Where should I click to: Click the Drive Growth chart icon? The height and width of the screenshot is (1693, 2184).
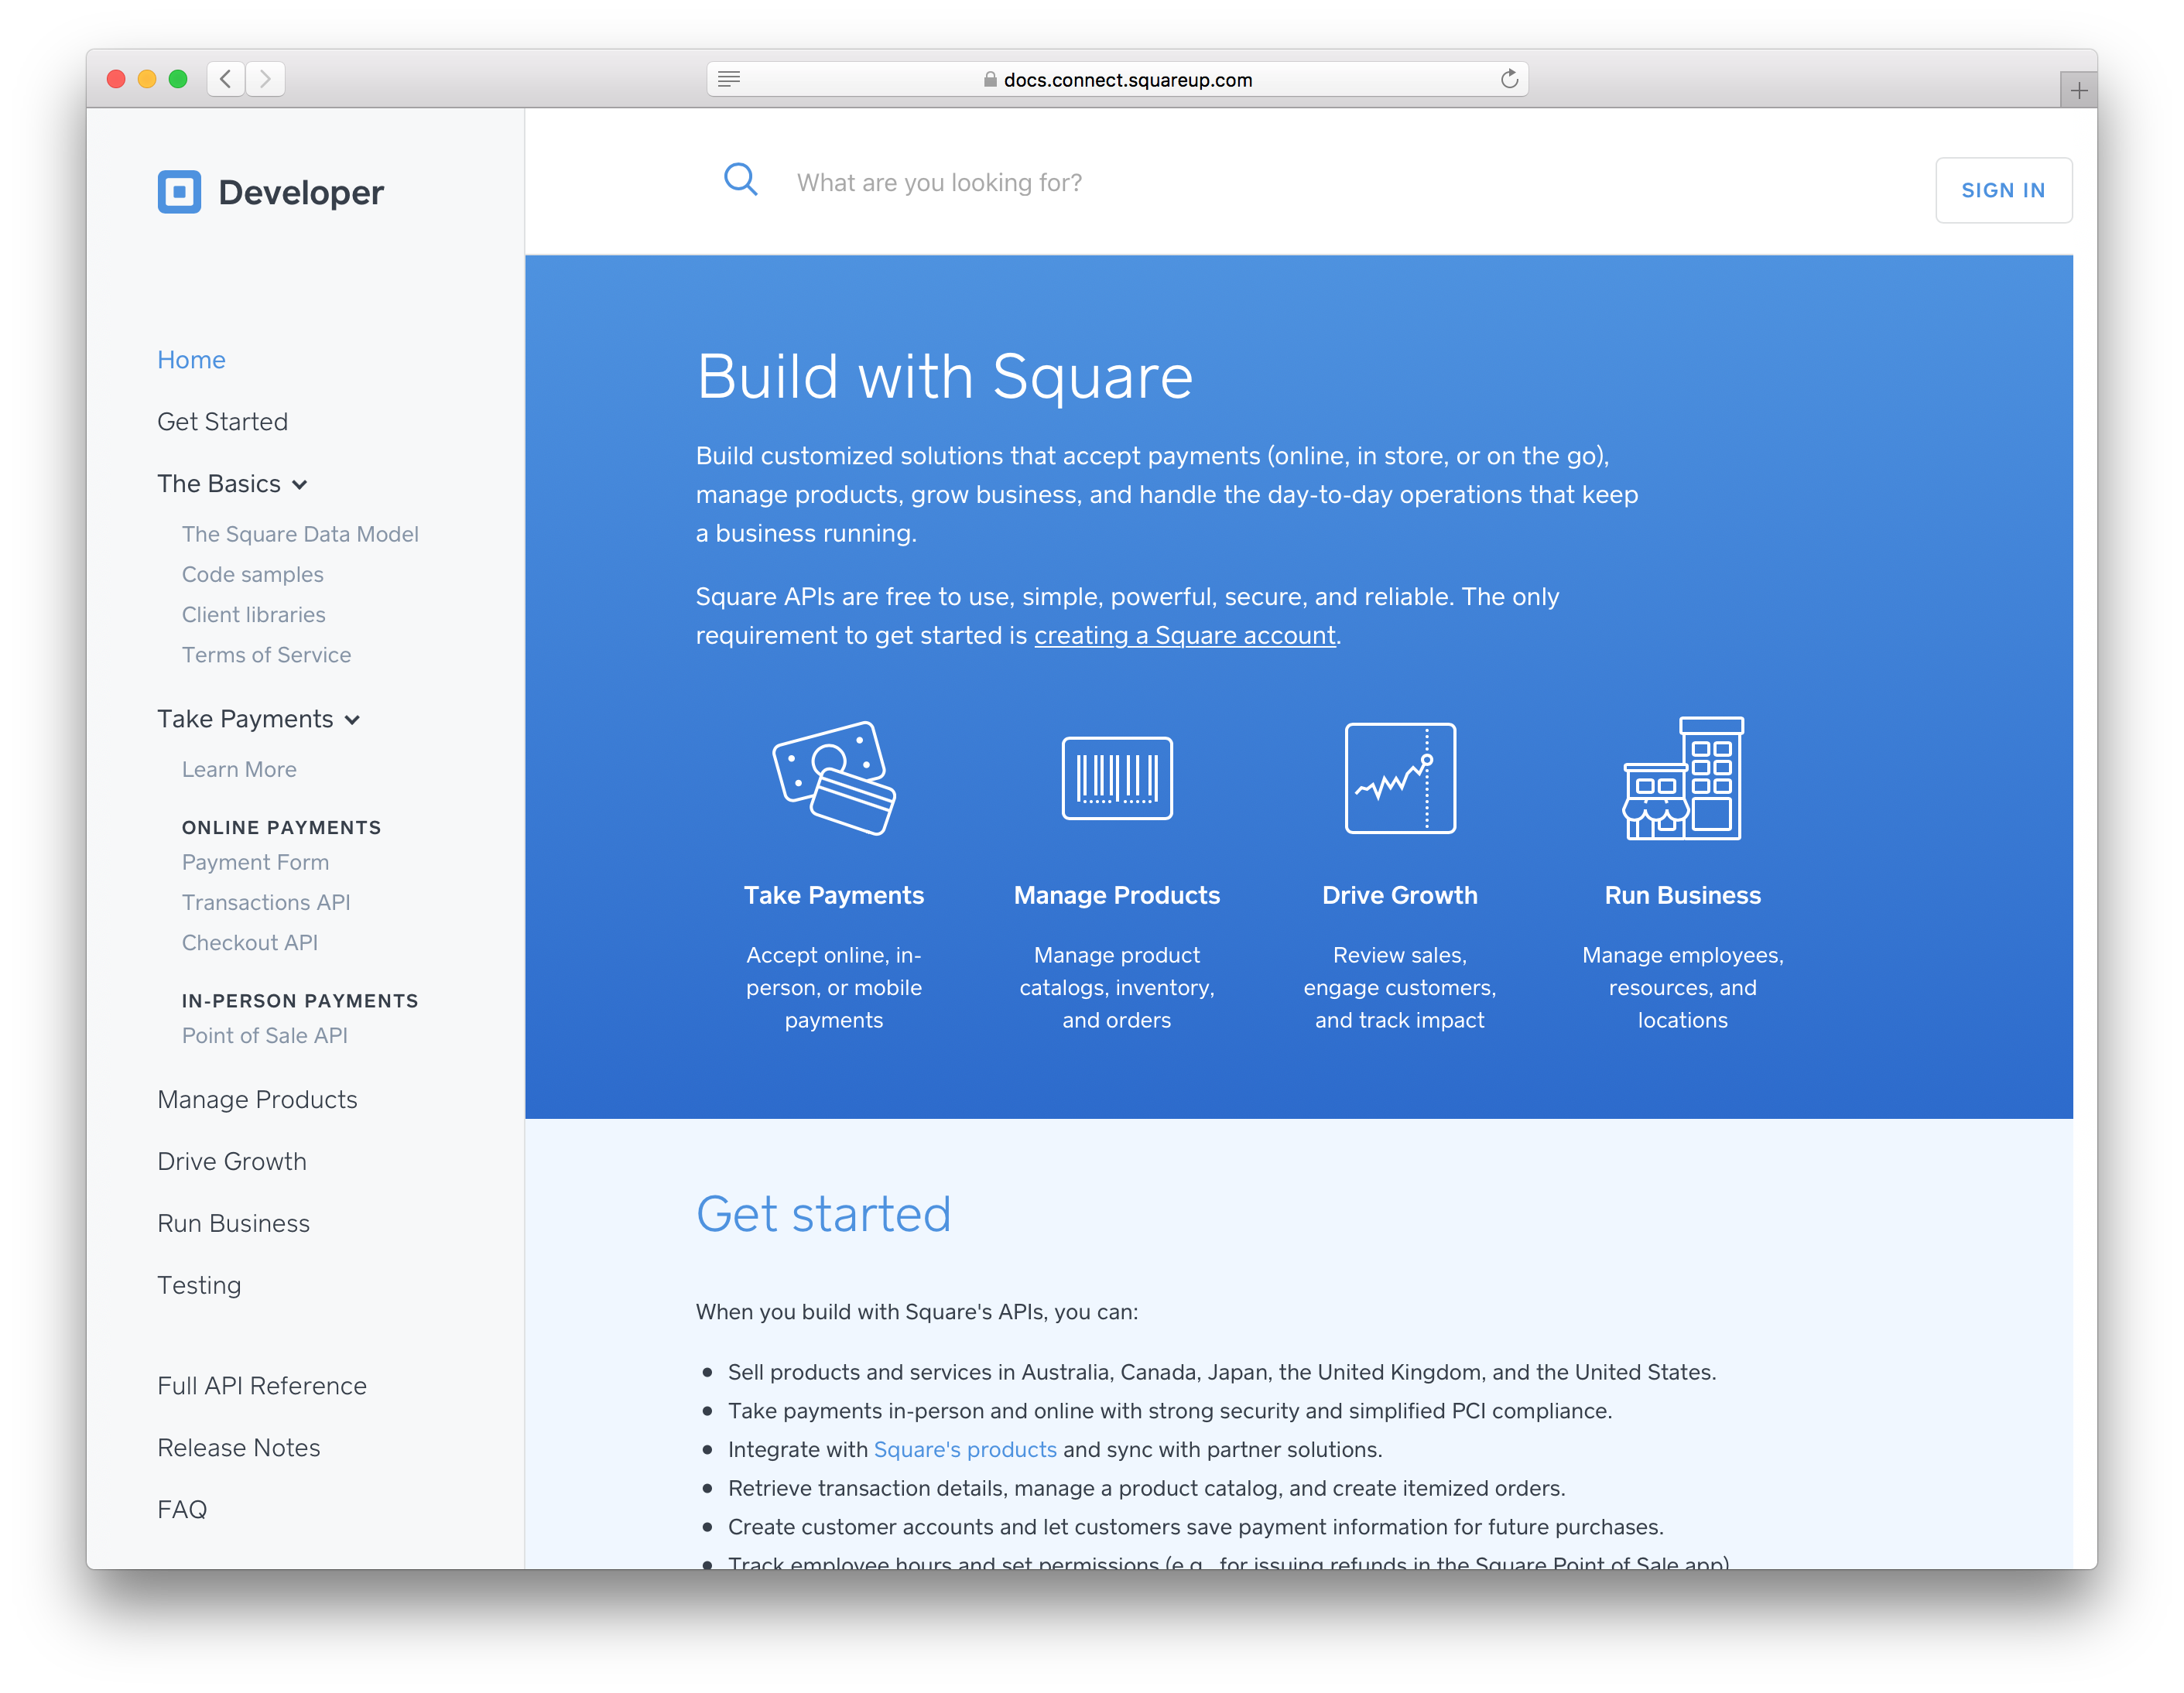1399,778
